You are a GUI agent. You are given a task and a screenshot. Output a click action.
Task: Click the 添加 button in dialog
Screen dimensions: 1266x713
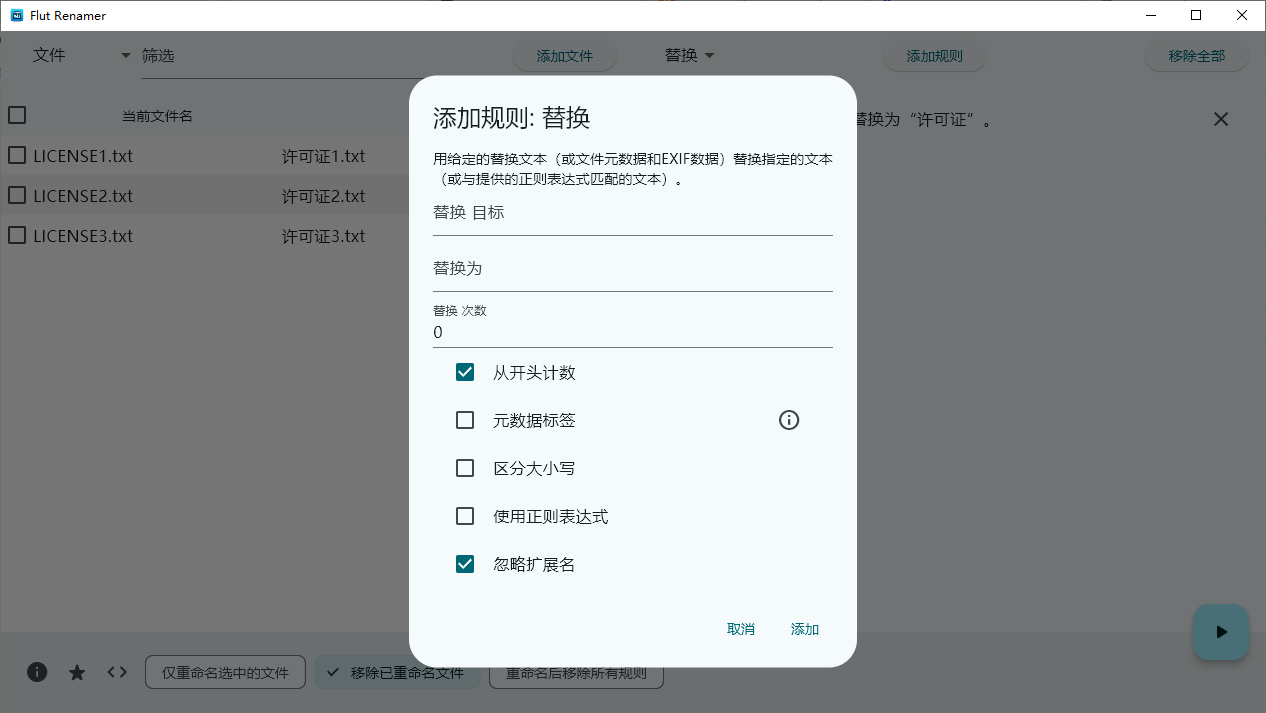805,629
